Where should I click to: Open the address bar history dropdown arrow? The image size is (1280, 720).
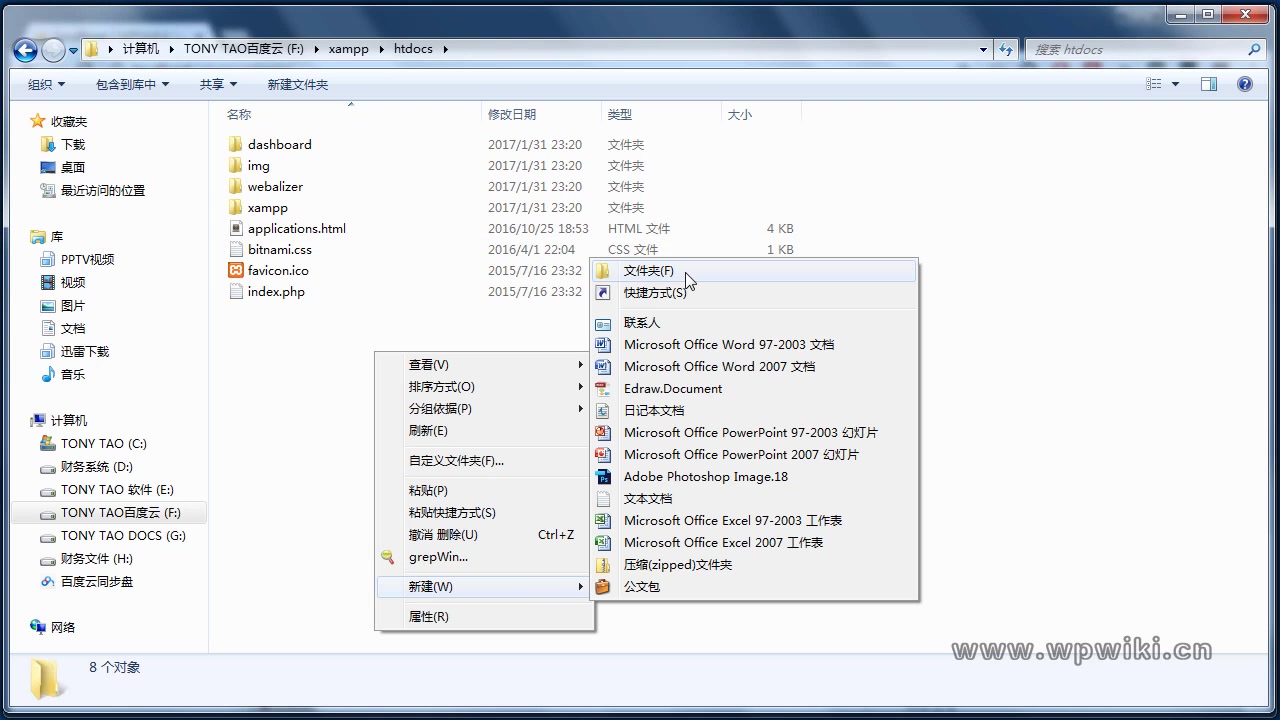pos(984,49)
